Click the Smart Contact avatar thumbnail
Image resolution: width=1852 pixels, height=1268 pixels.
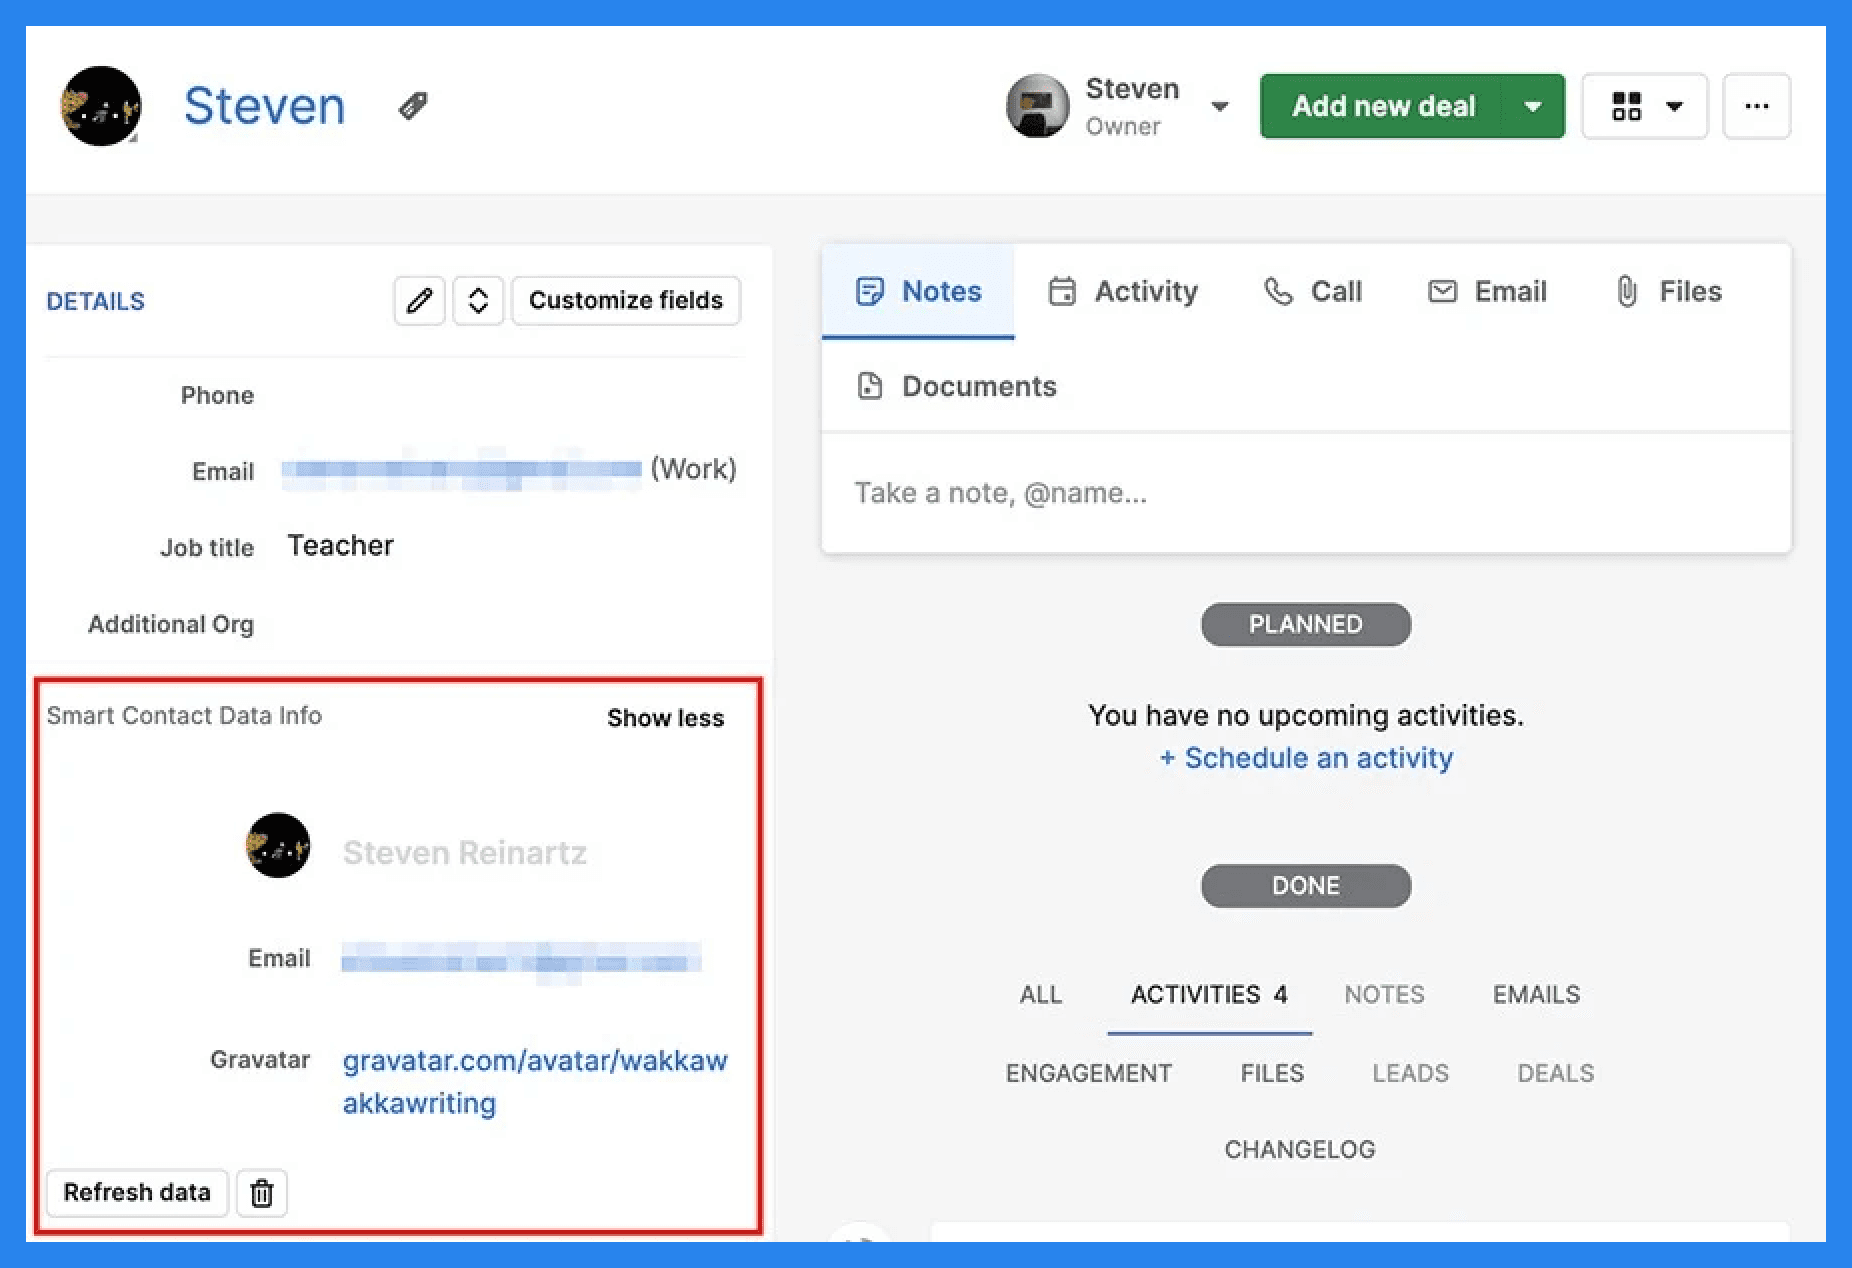point(278,845)
